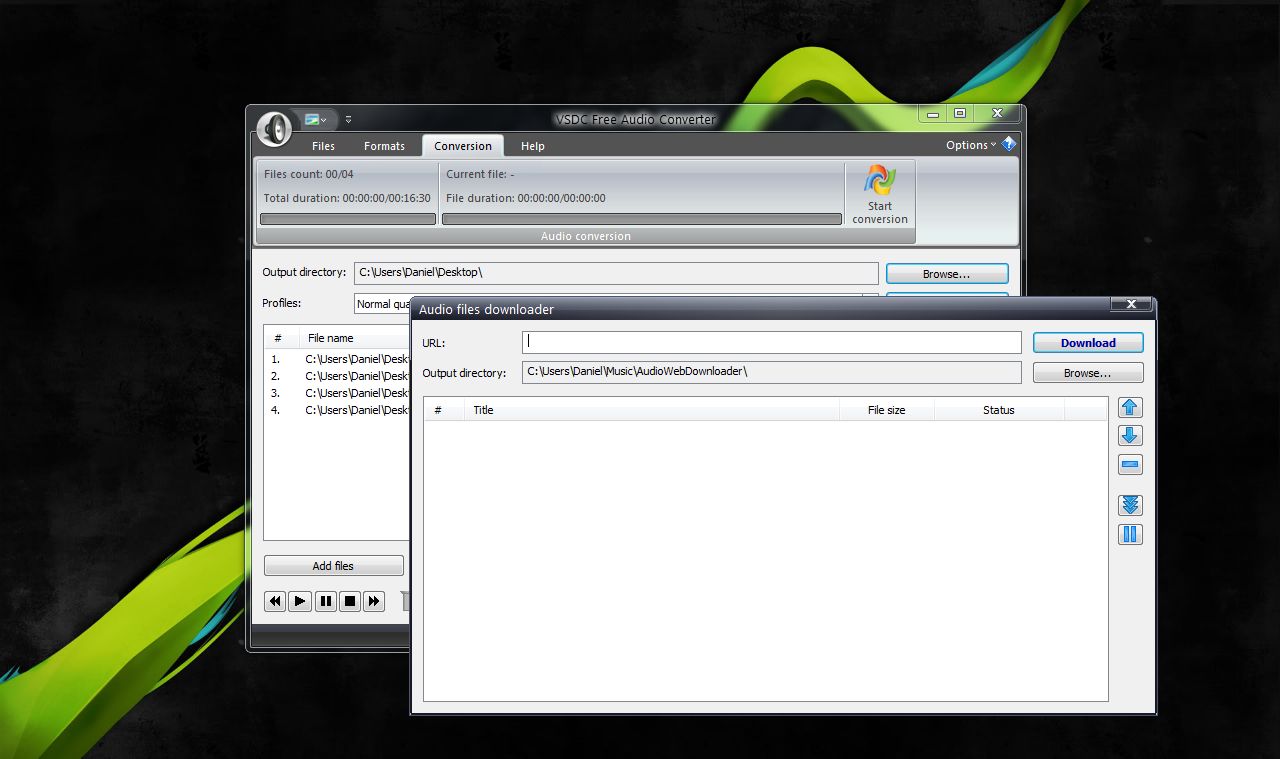Open the Files ribbon tab

click(323, 146)
